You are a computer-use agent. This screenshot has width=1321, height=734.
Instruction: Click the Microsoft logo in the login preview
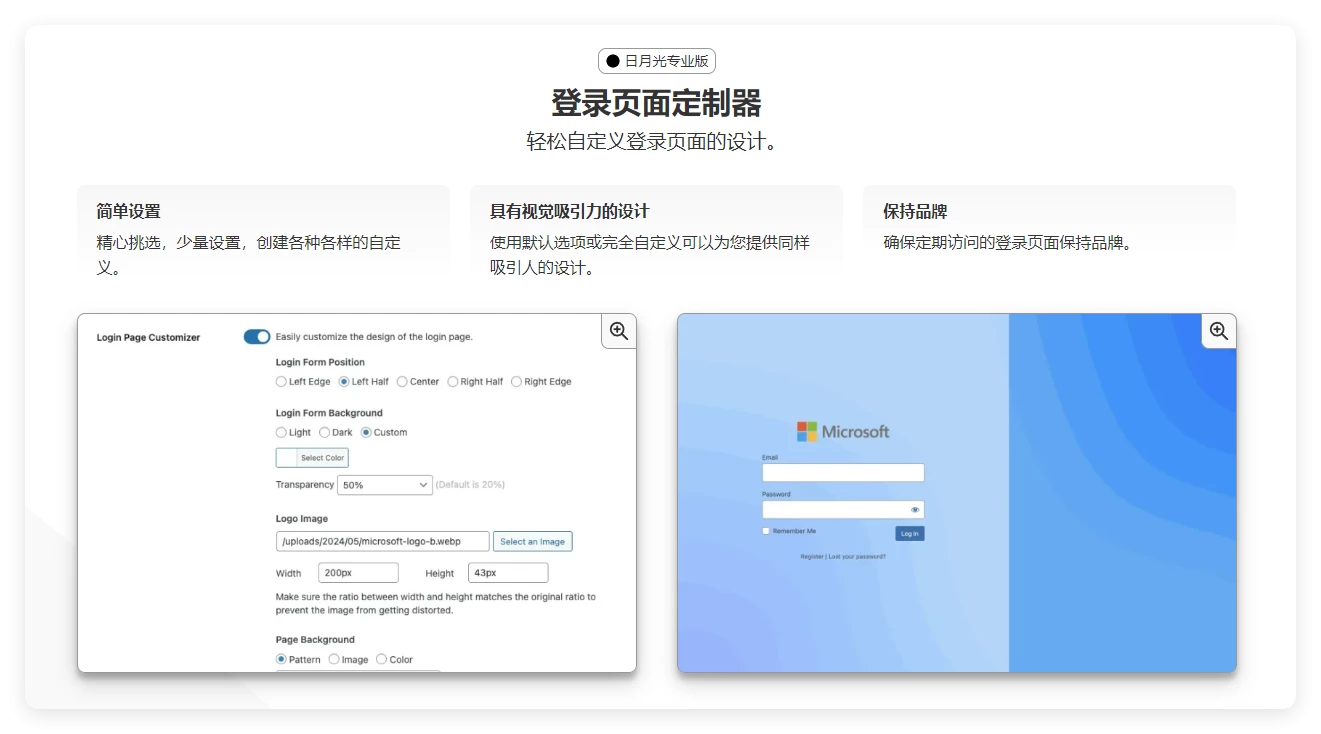(843, 431)
